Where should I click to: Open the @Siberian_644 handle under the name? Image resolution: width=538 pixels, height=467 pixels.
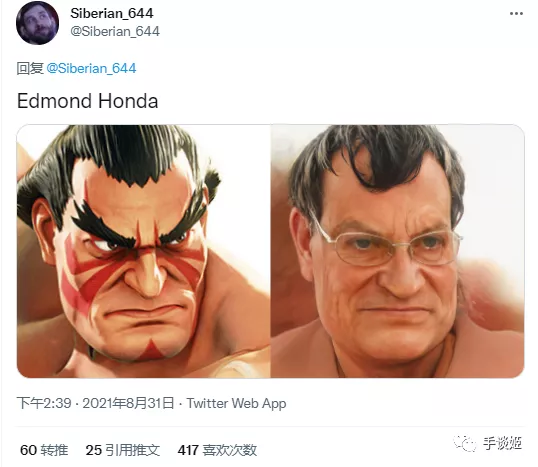115,31
